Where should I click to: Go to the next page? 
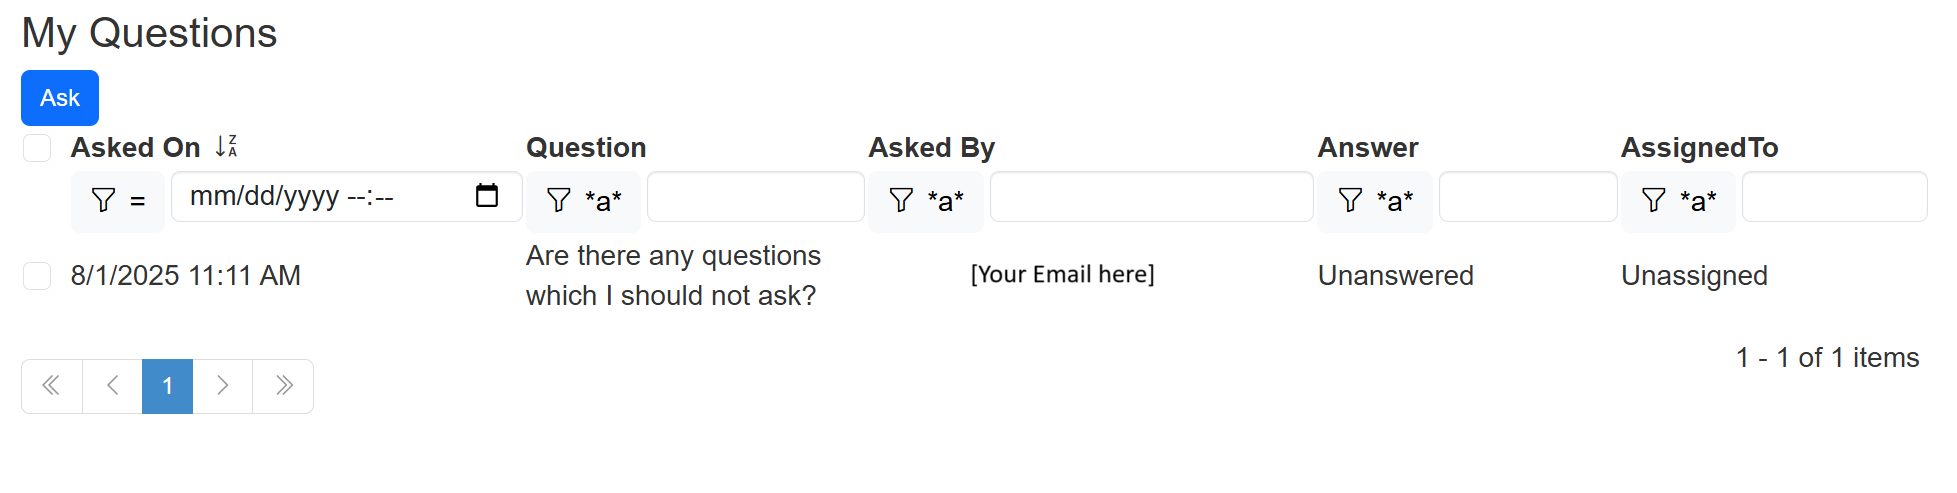[223, 386]
